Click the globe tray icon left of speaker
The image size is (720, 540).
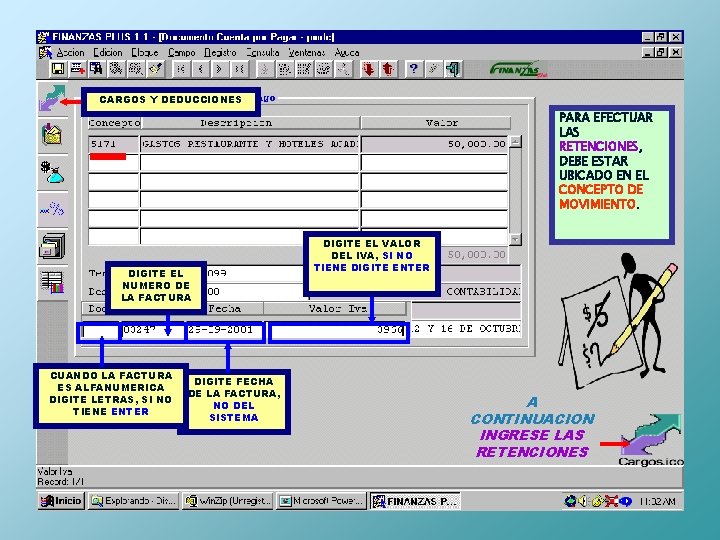[x=569, y=501]
